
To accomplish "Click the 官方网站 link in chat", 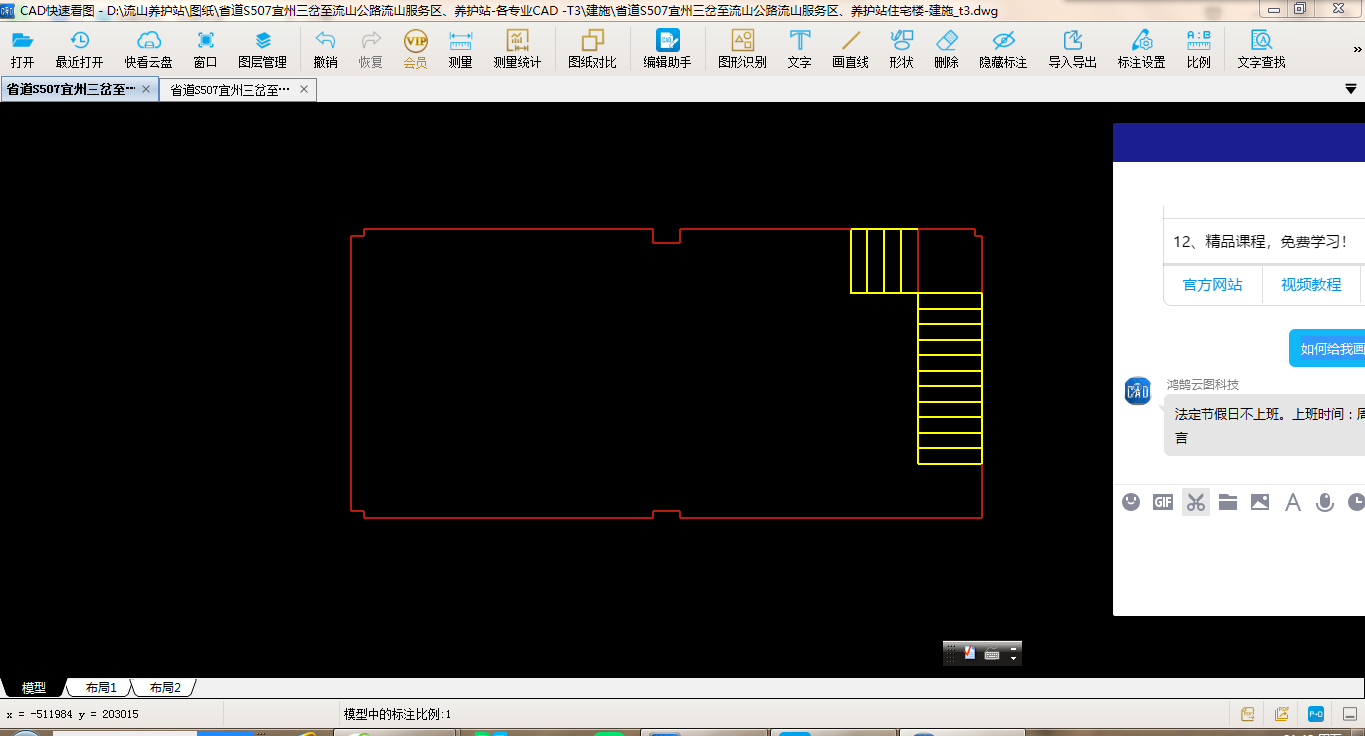I will pyautogui.click(x=1212, y=285).
